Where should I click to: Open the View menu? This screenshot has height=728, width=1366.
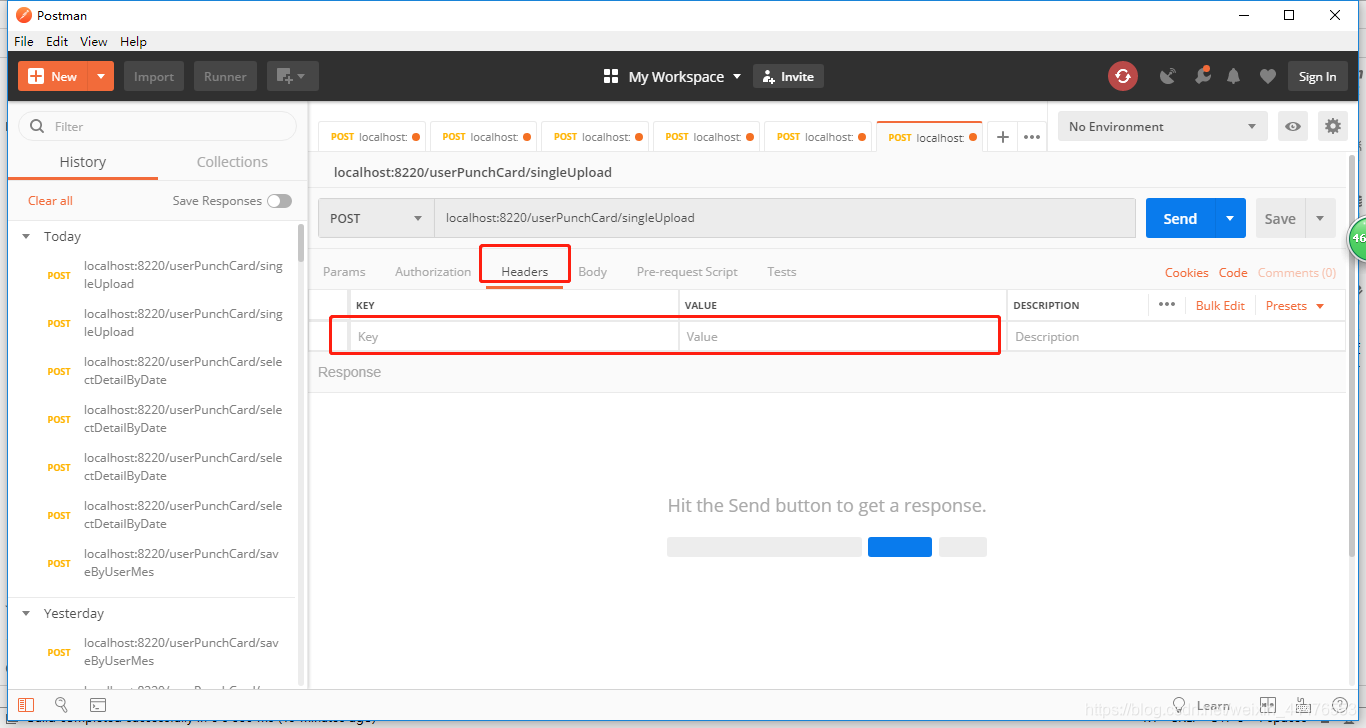(x=94, y=41)
